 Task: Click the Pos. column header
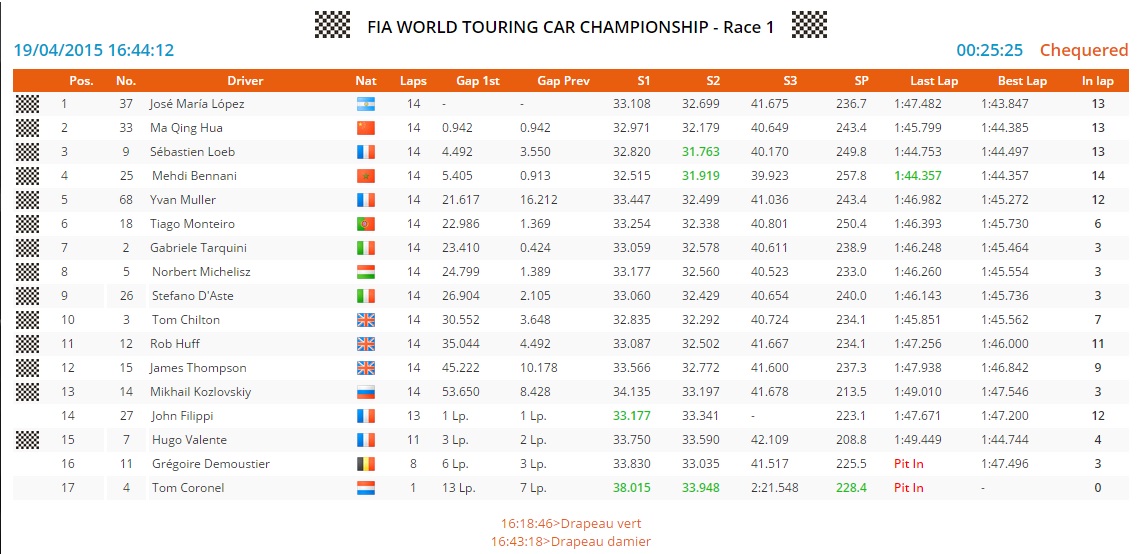[x=81, y=81]
